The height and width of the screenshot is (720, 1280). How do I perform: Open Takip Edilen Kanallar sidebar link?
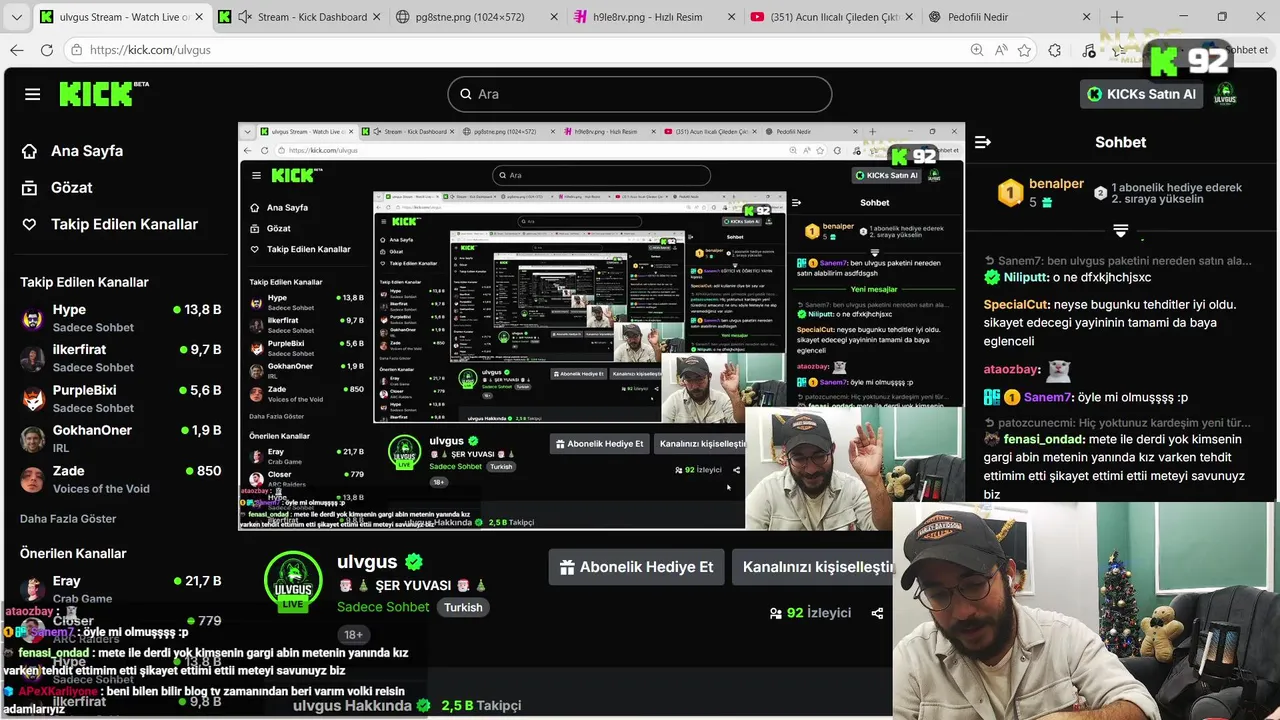[x=124, y=225]
